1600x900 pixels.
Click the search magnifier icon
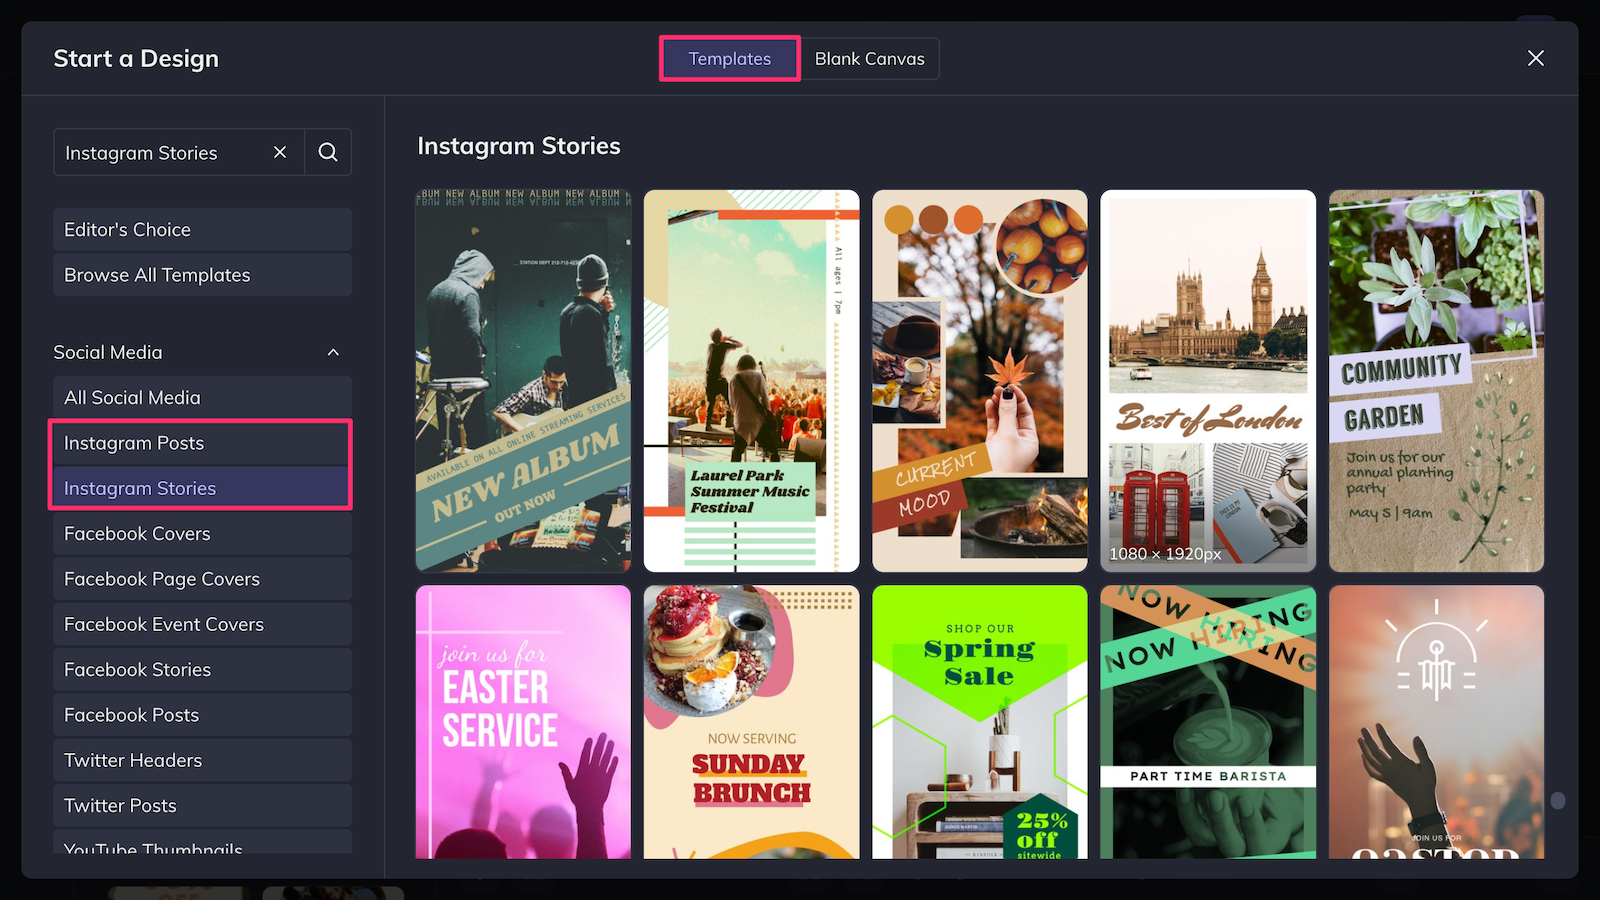tap(328, 152)
